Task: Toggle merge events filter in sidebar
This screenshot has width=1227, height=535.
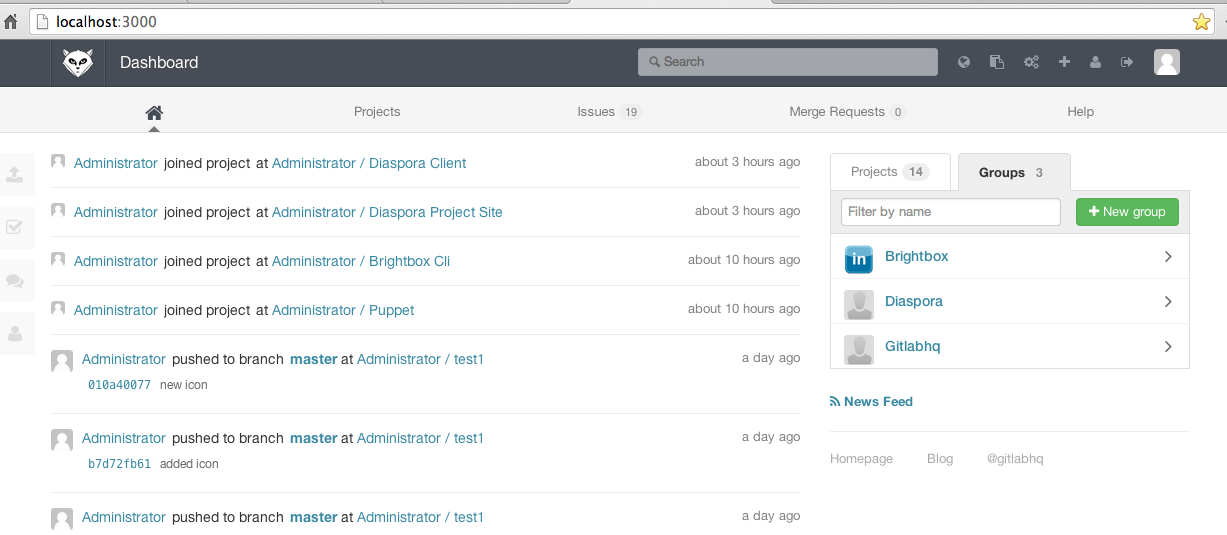Action: click(15, 227)
